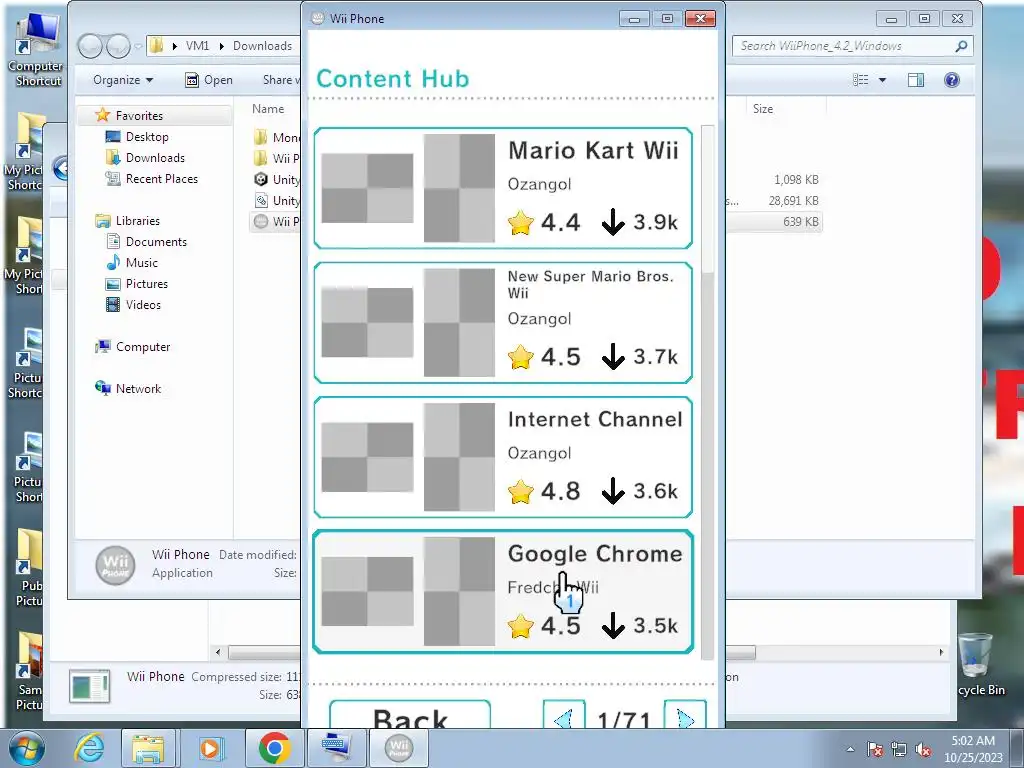The width and height of the screenshot is (1024, 768).
Task: Click the 5:02 AM taskbar clock
Action: (973, 749)
